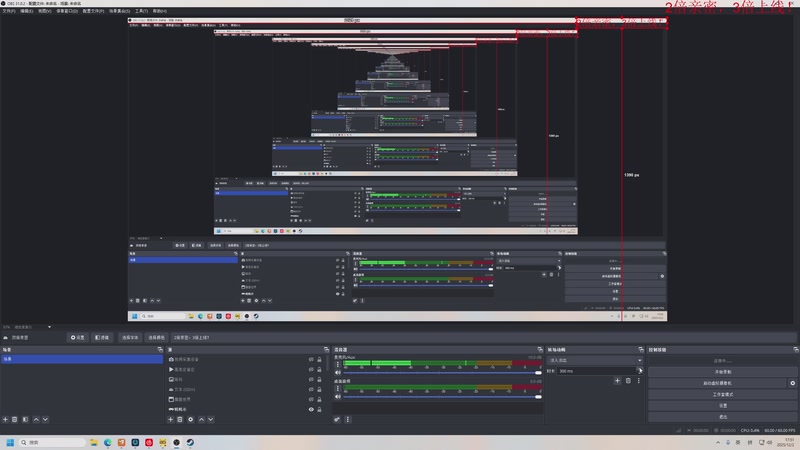This screenshot has width=800, height=450.
Task: Open mixer panel options dots at bottom
Action: (x=348, y=419)
